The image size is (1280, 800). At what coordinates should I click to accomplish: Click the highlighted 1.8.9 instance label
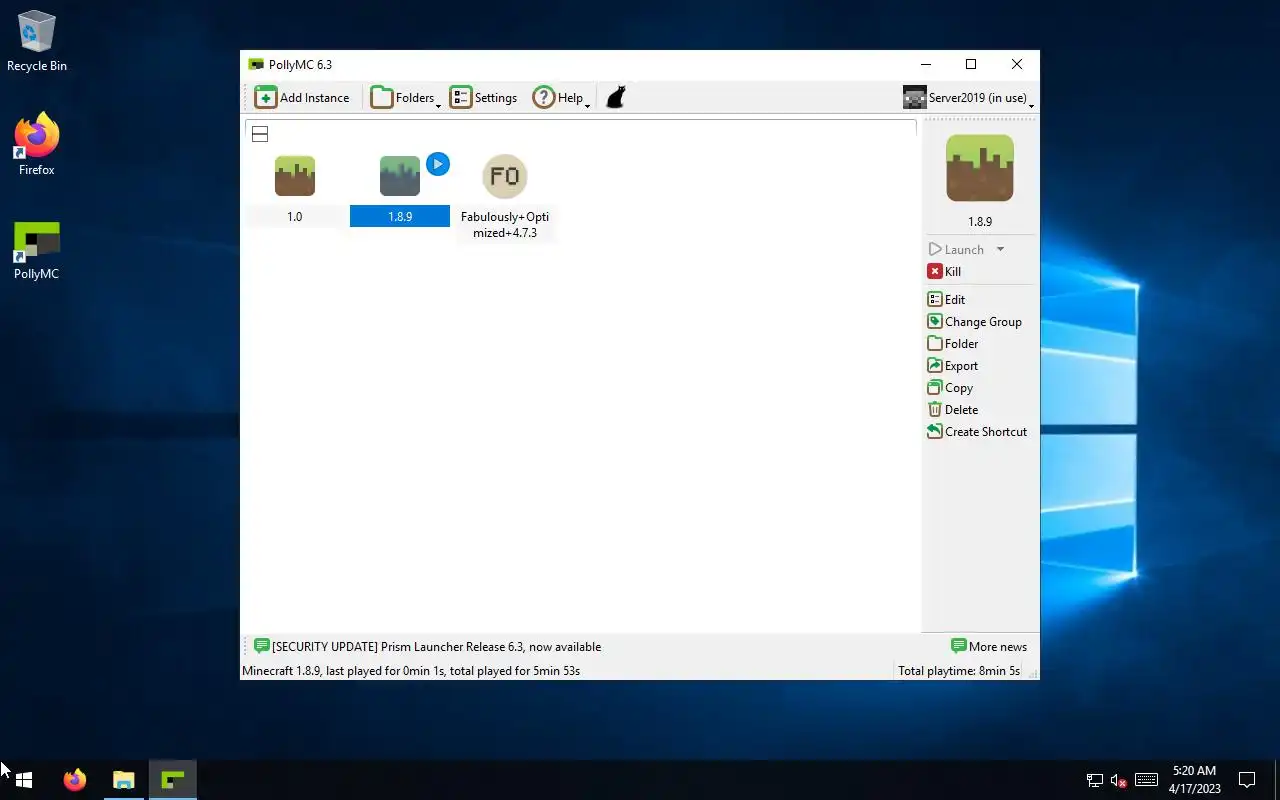pyautogui.click(x=400, y=216)
